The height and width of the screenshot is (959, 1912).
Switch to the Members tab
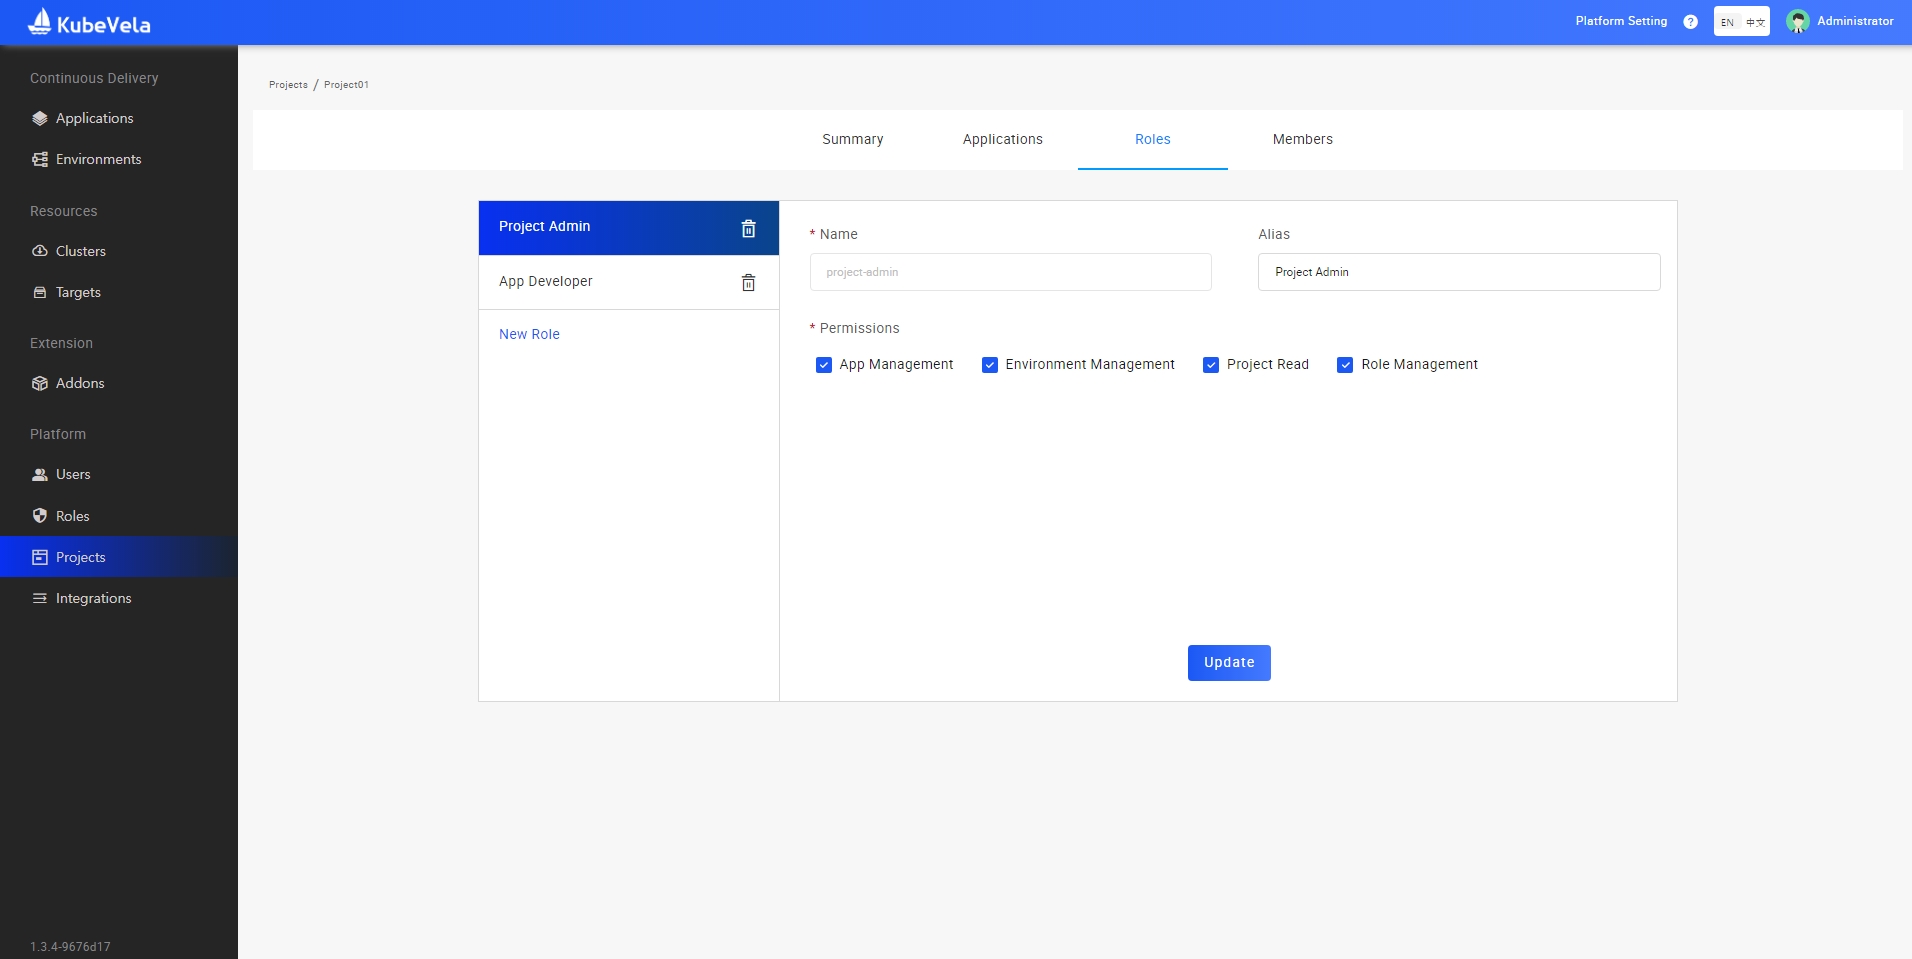coord(1302,139)
